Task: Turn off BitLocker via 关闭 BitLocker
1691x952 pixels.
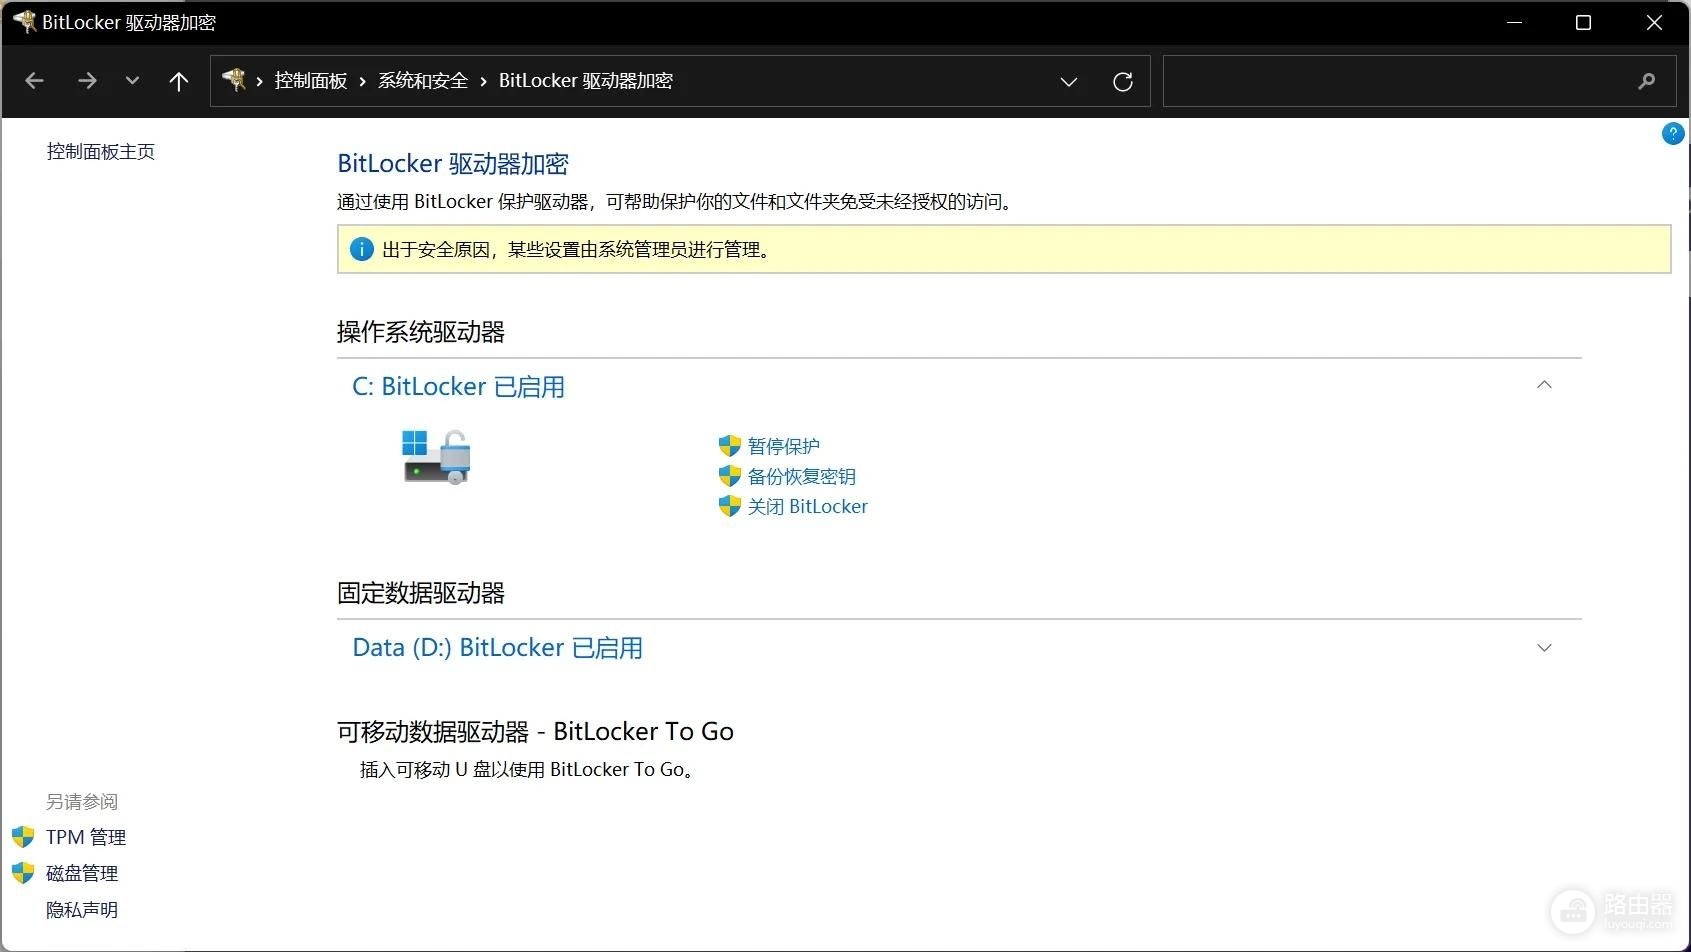Action: tap(808, 506)
